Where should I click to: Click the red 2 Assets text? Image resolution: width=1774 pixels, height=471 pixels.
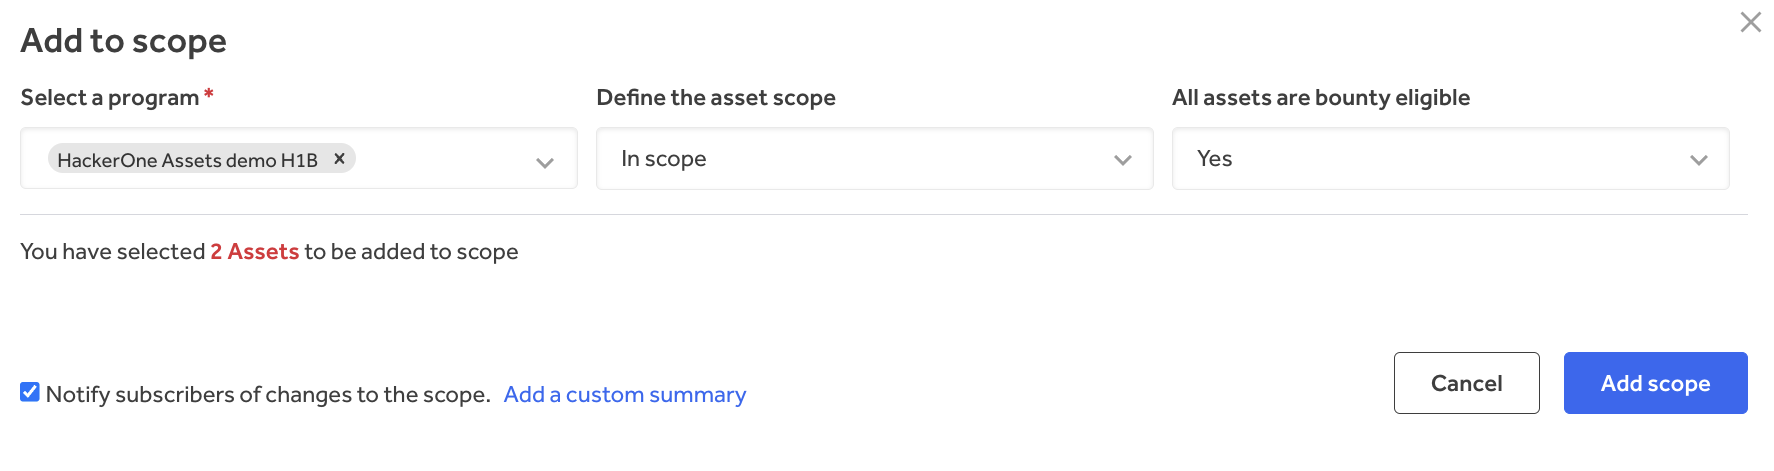coord(254,251)
